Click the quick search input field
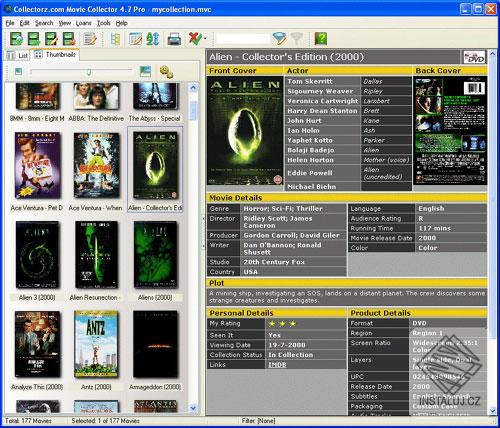 pos(242,39)
